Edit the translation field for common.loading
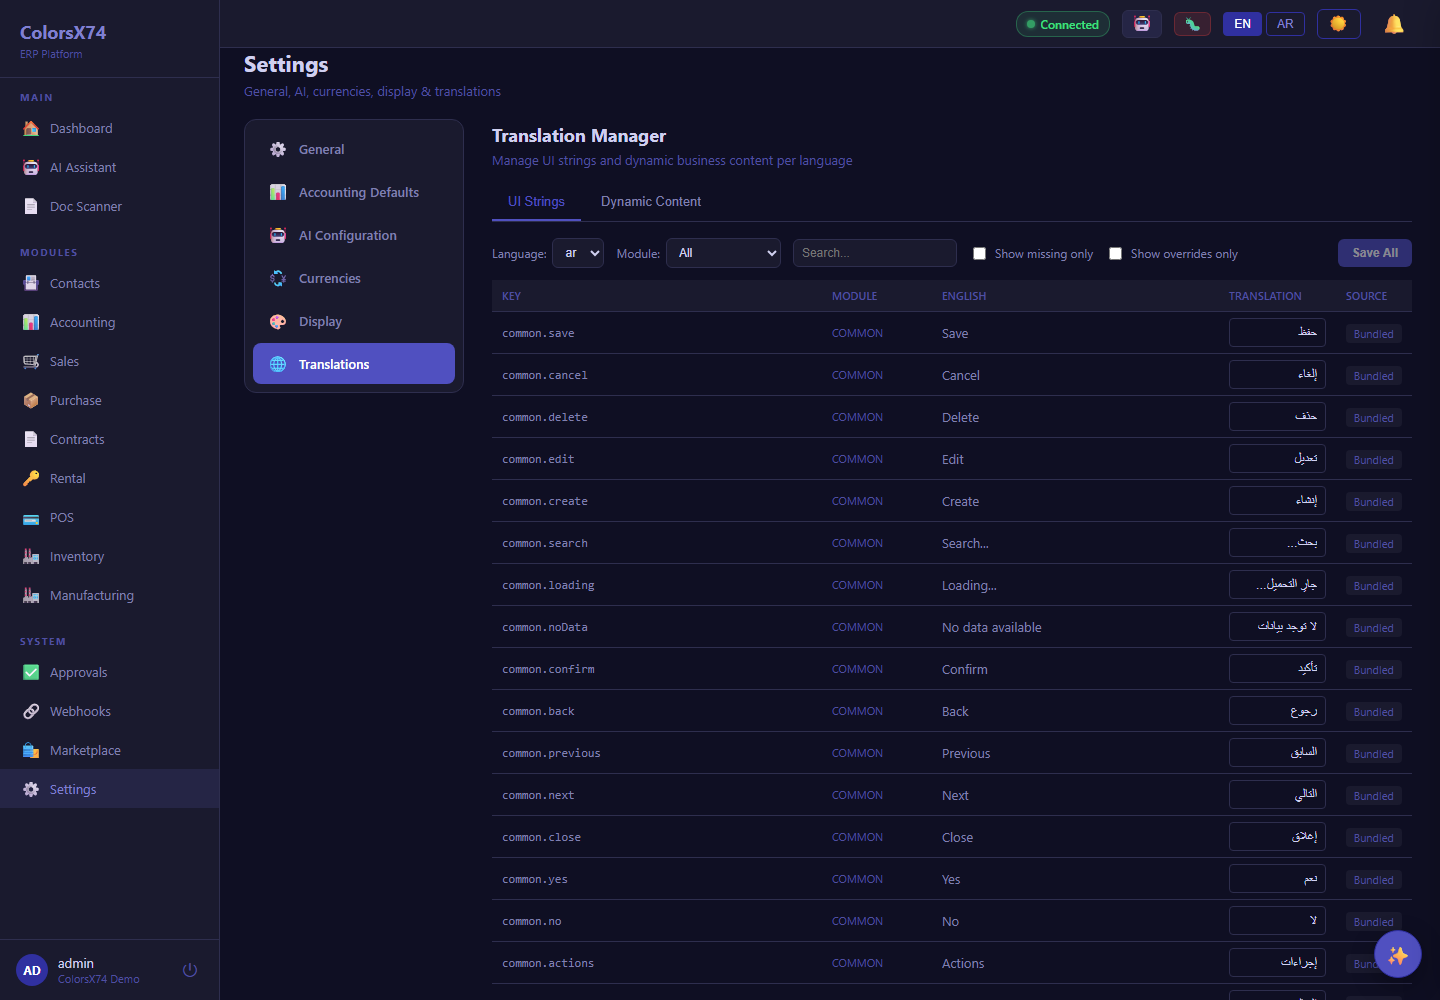The width and height of the screenshot is (1440, 1000). pyautogui.click(x=1277, y=585)
